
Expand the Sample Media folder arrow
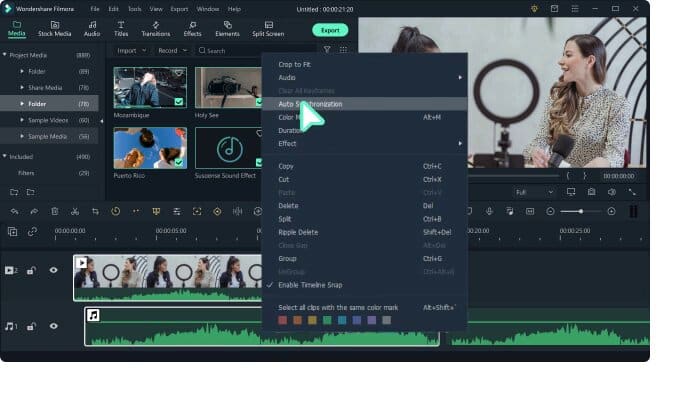pyautogui.click(x=22, y=136)
